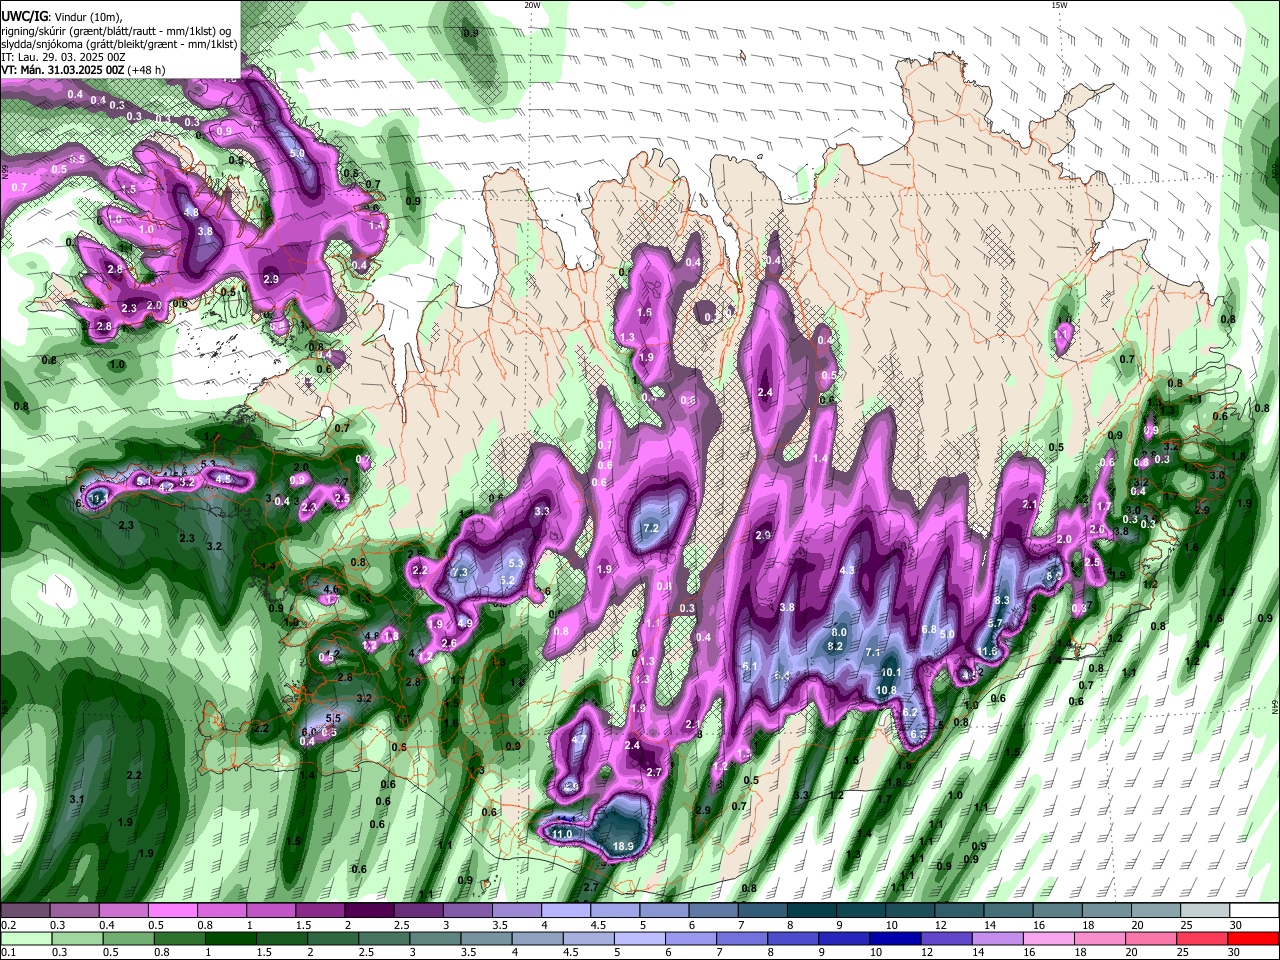The height and width of the screenshot is (960, 1280).
Task: Click the 5.7 snowfall value on map
Action: click(x=994, y=623)
